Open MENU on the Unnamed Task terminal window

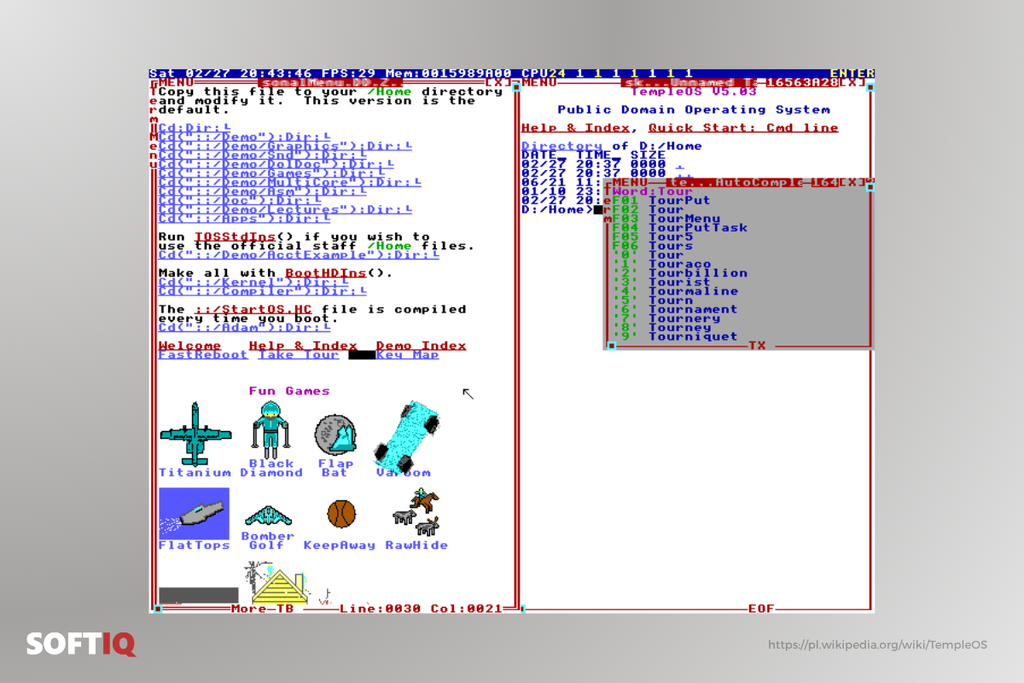(x=539, y=82)
